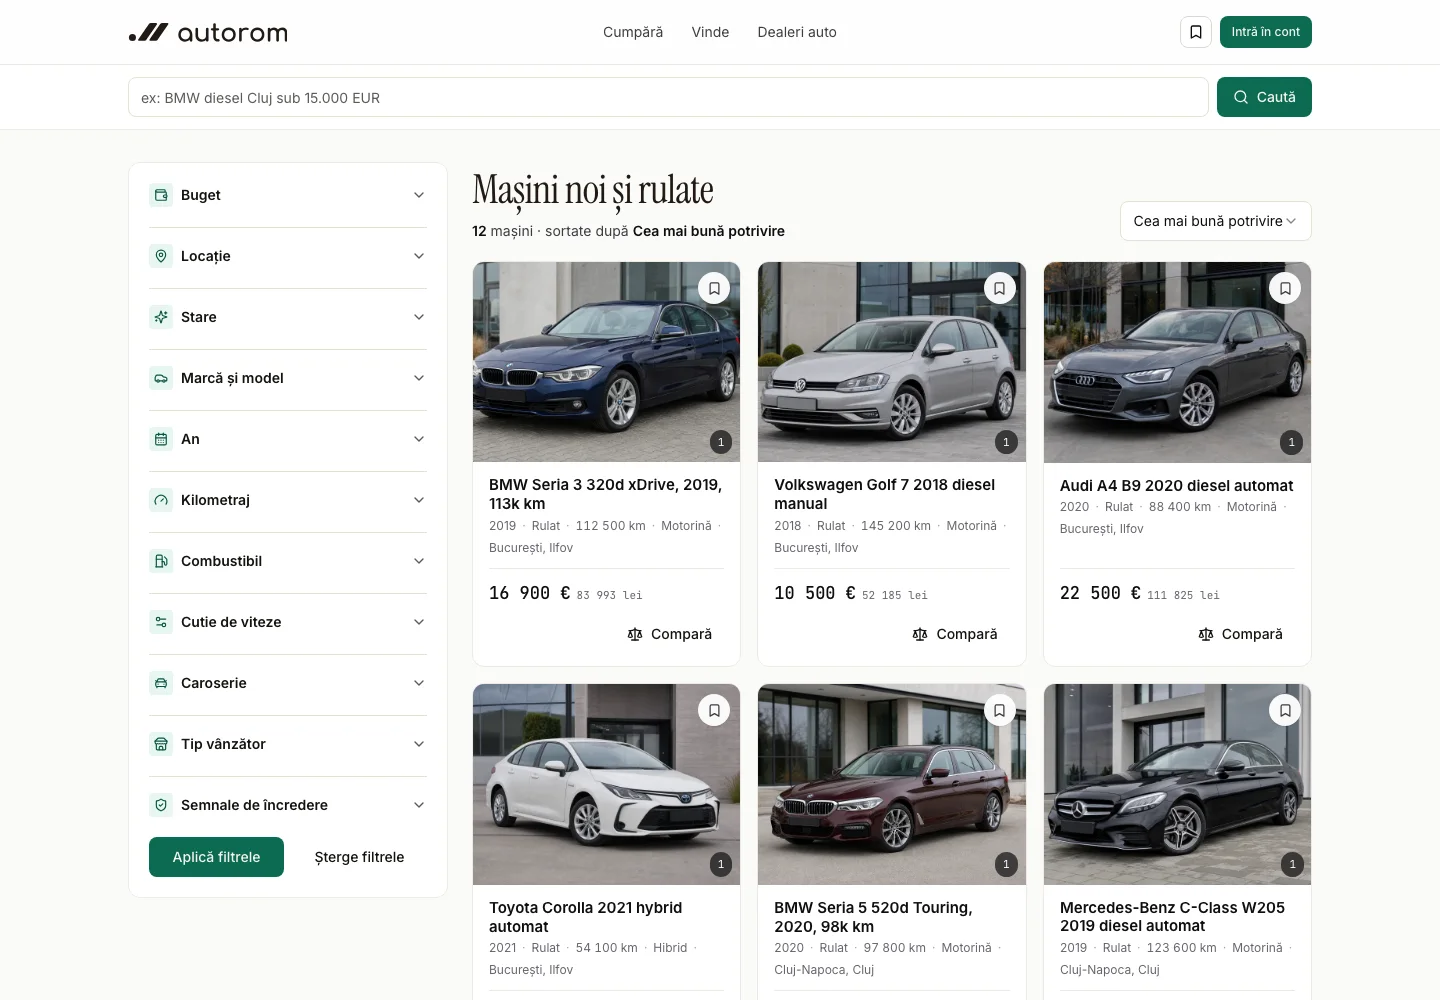1440x1000 pixels.
Task: Click photo count badge on BMW Seria 3
Action: (721, 442)
